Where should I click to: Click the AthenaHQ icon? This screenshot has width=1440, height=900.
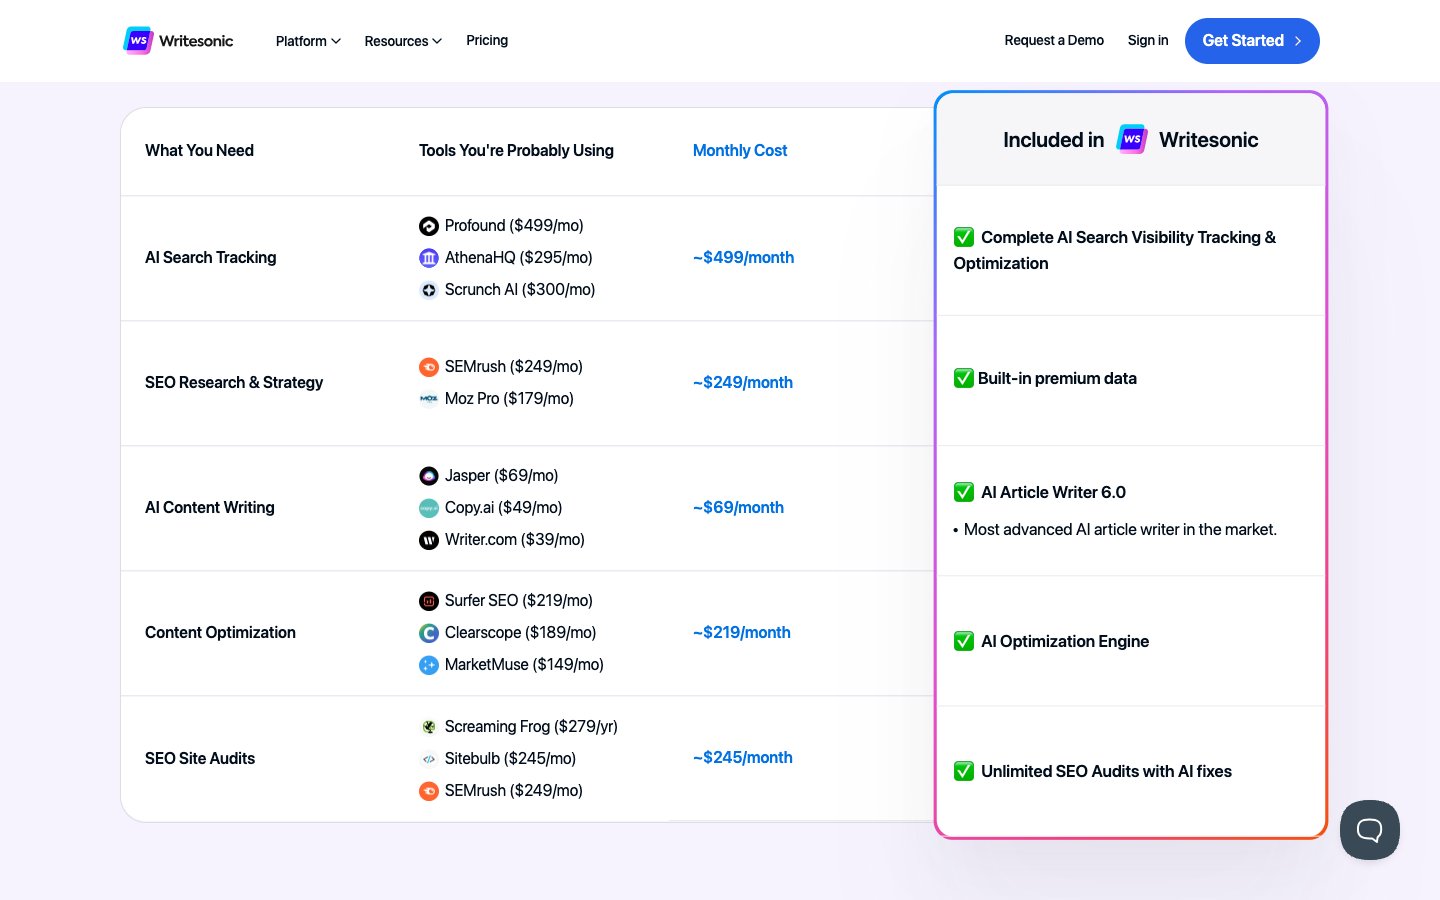[429, 258]
